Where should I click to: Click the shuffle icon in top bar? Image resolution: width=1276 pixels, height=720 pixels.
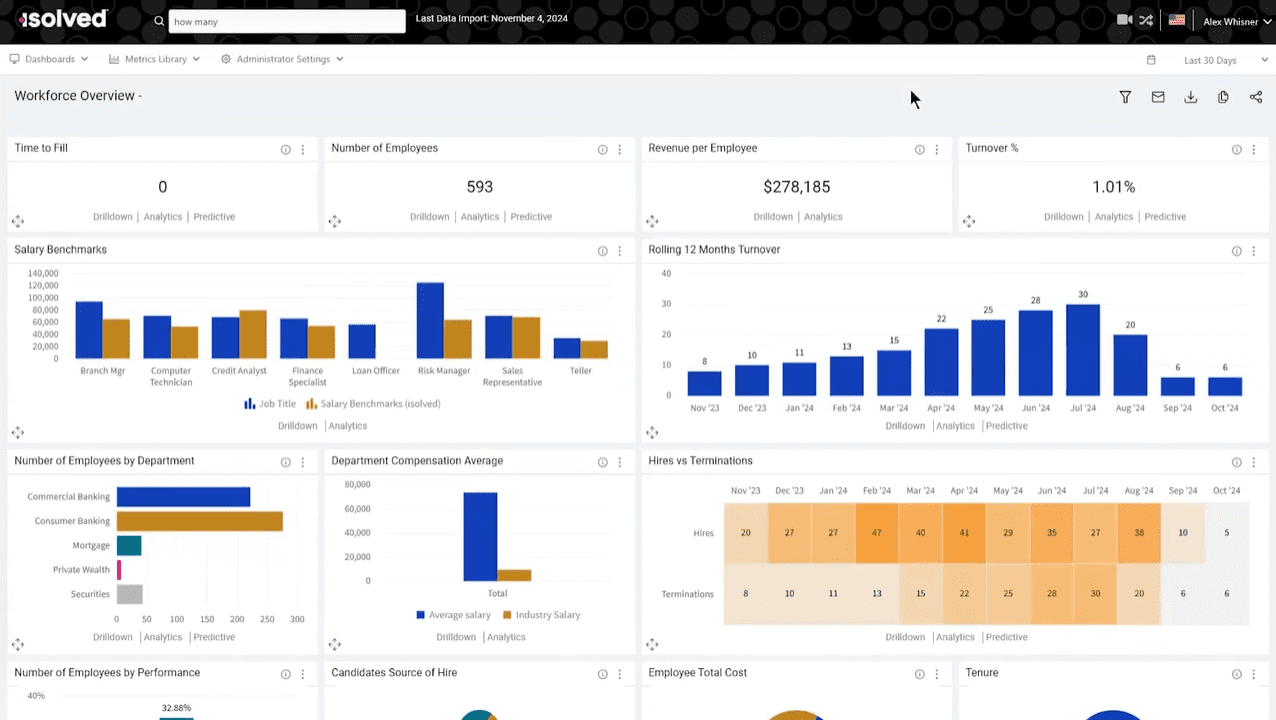click(1146, 20)
